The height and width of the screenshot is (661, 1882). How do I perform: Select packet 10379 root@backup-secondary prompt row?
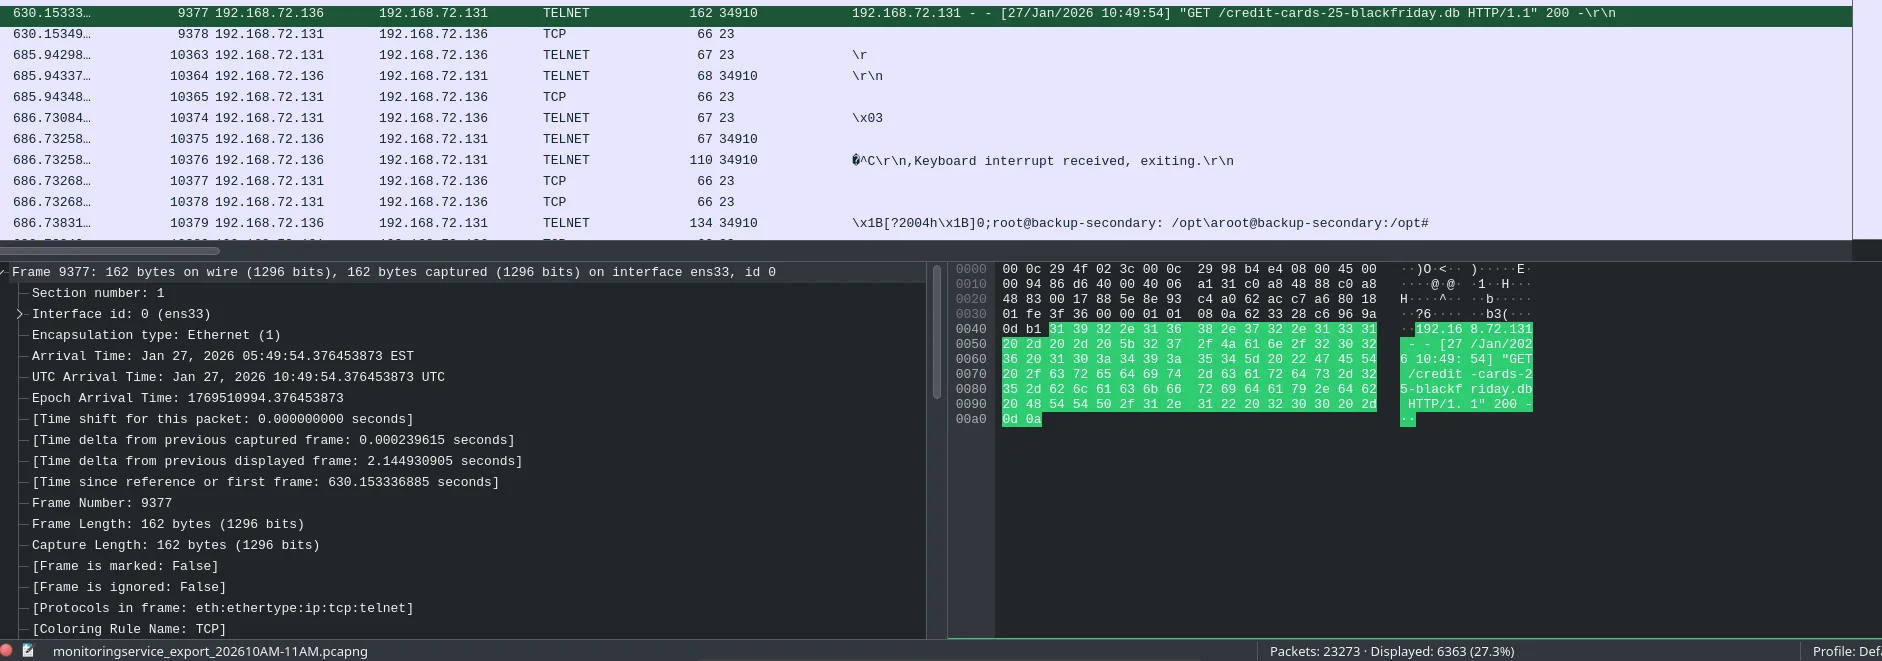(x=926, y=223)
